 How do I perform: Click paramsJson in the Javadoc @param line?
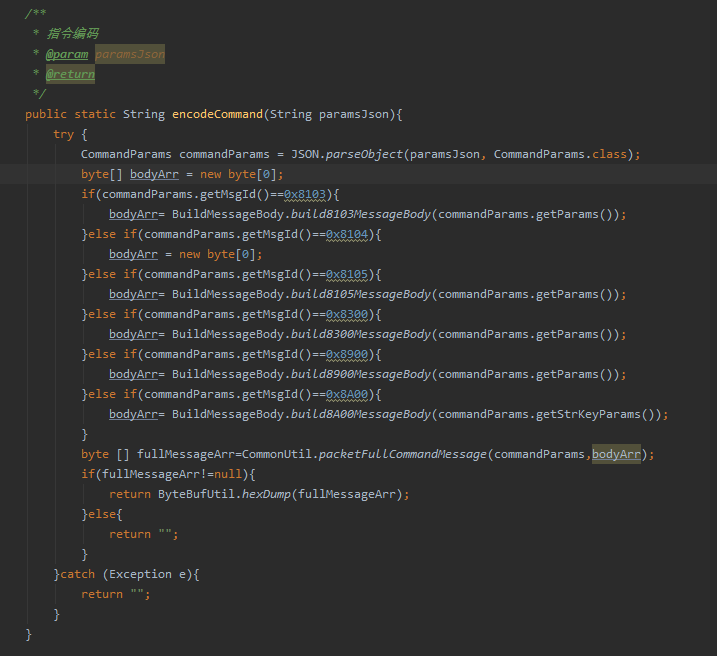pos(130,54)
